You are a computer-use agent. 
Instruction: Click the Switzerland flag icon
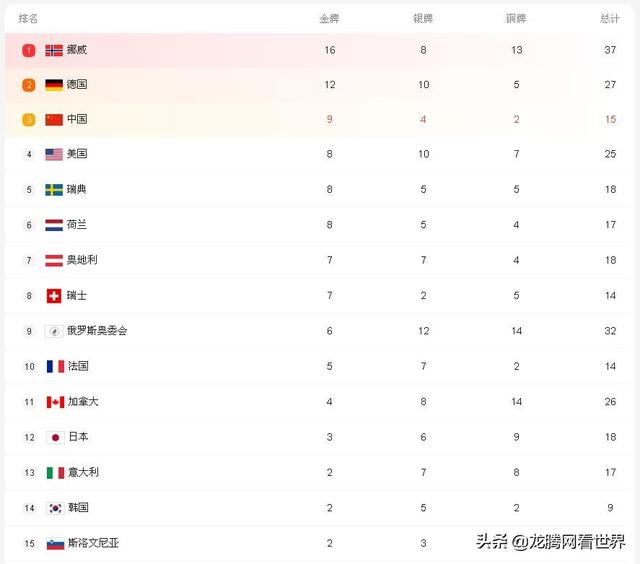pos(54,296)
